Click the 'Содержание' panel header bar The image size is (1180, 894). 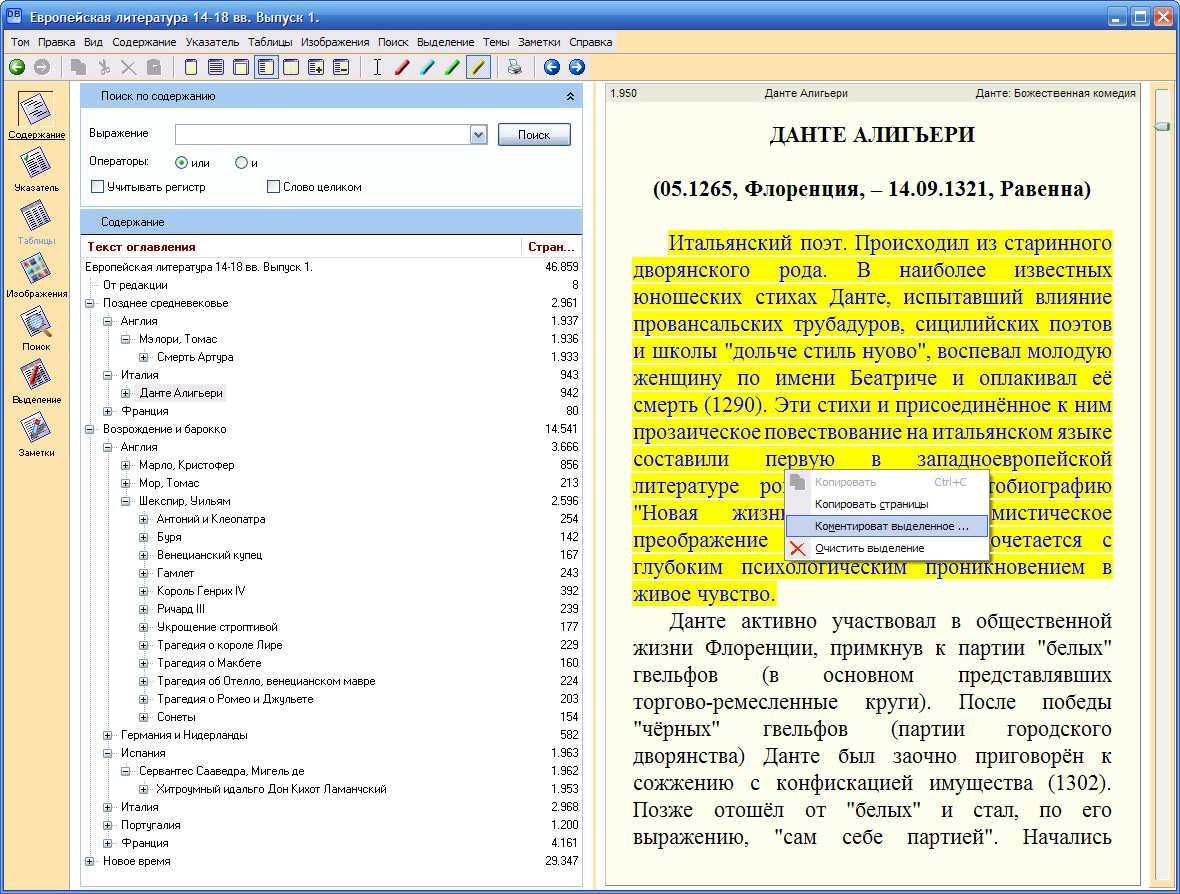tap(331, 222)
